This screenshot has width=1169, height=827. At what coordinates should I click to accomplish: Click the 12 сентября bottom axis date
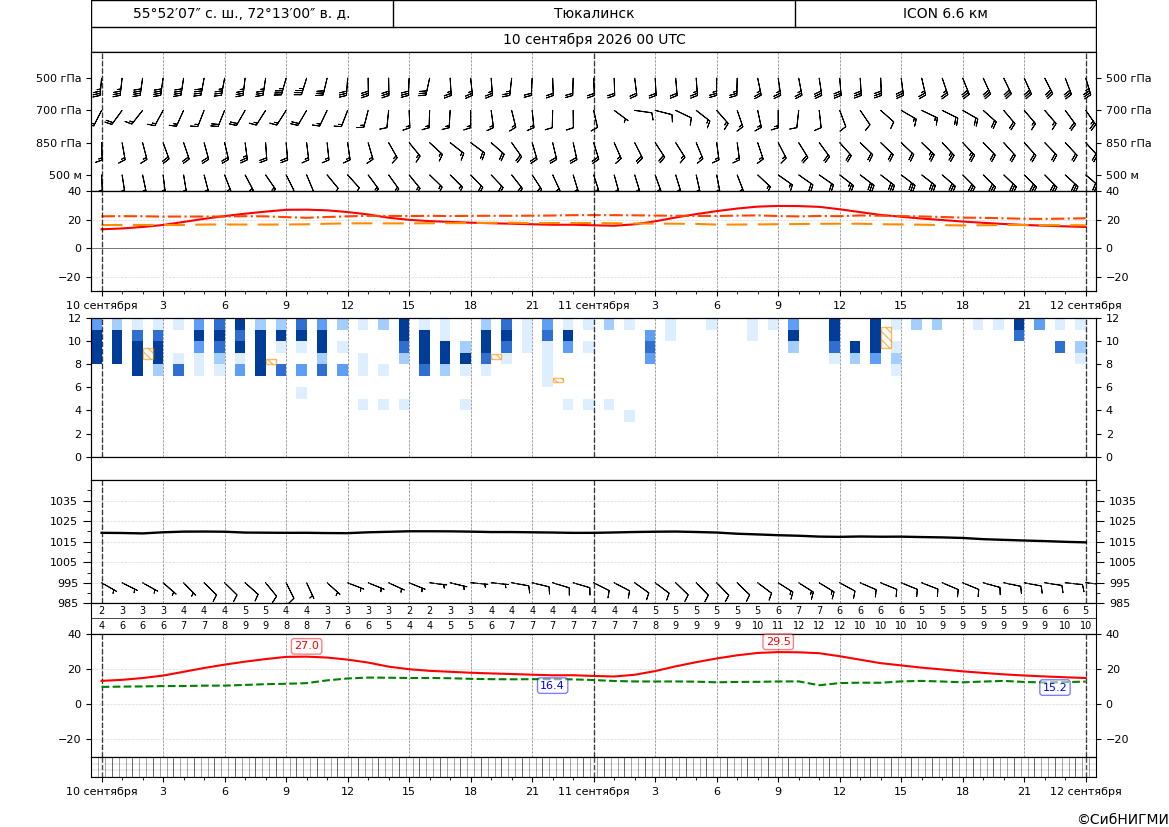tap(1086, 791)
